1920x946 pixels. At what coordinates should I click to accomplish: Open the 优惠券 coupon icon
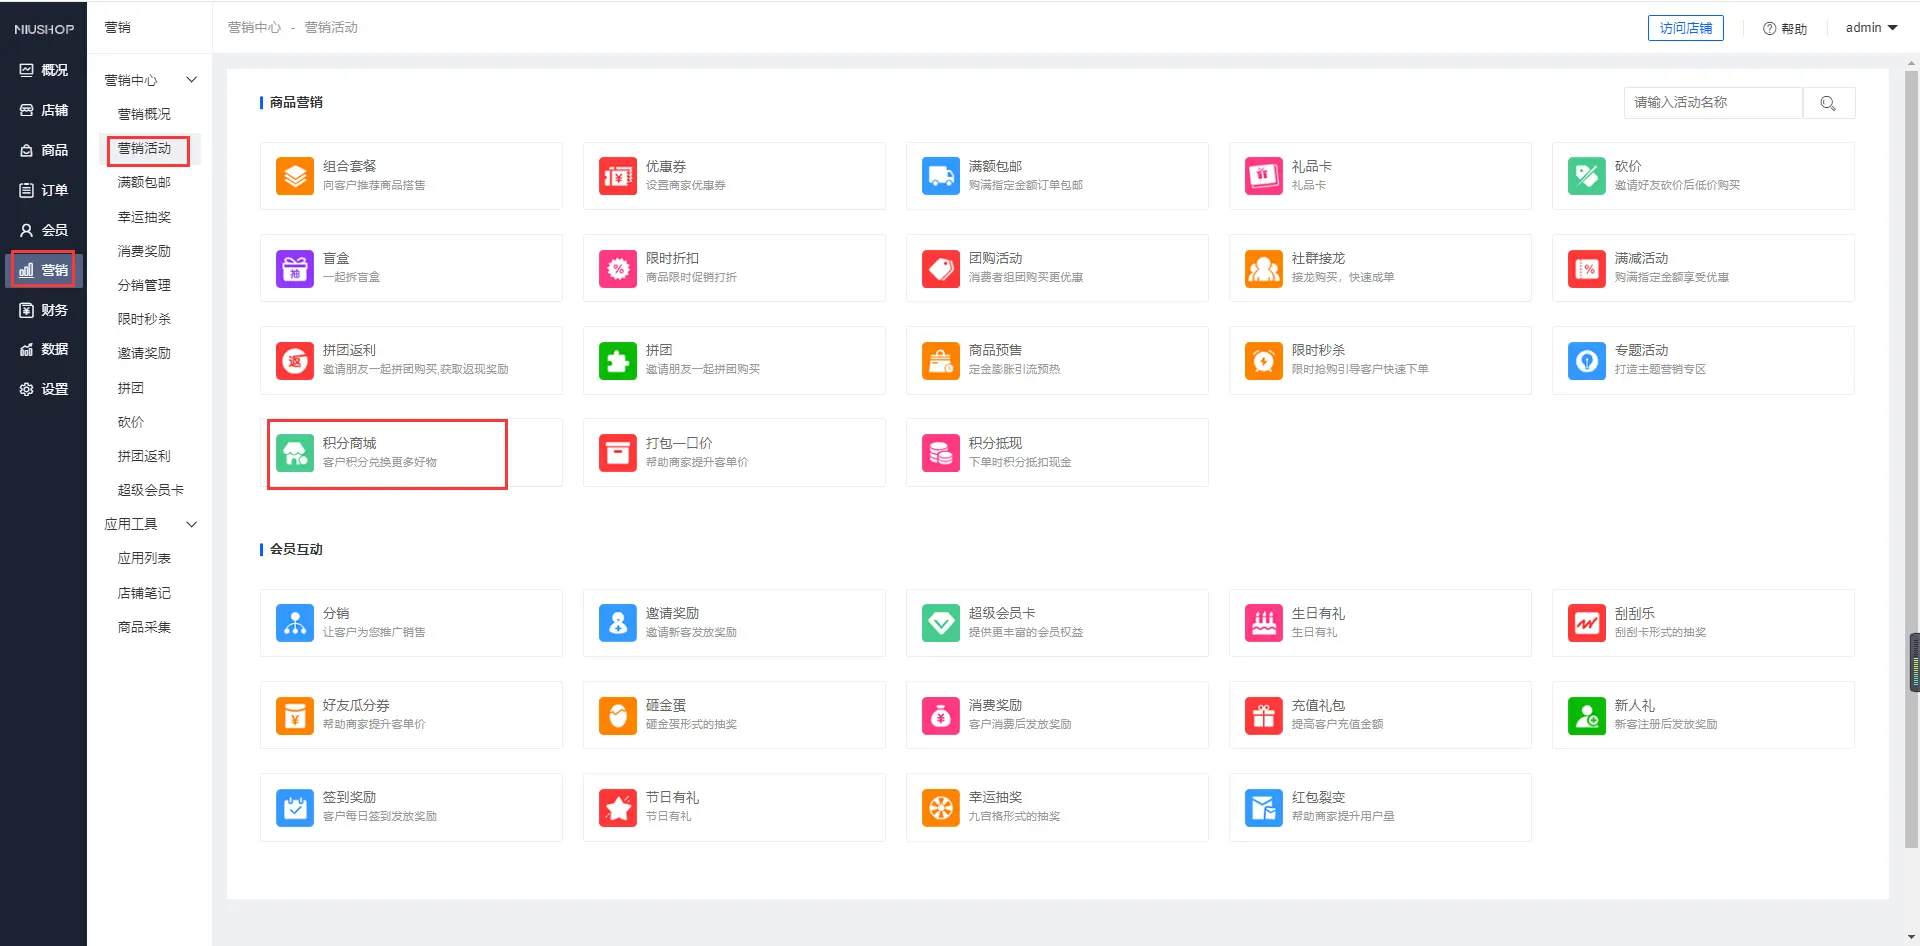tap(618, 176)
